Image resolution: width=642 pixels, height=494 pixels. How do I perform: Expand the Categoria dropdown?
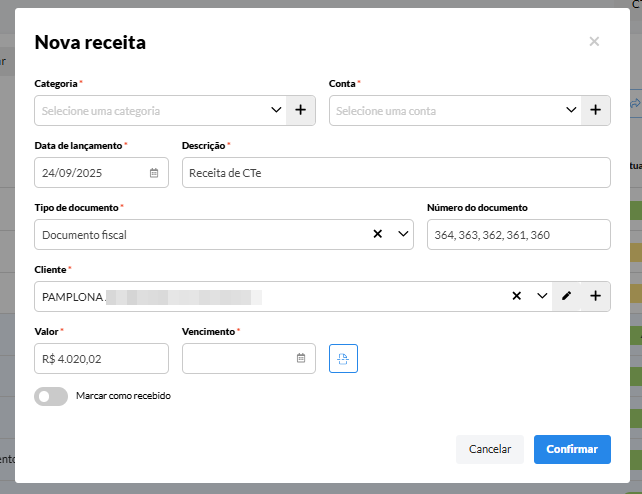276,110
